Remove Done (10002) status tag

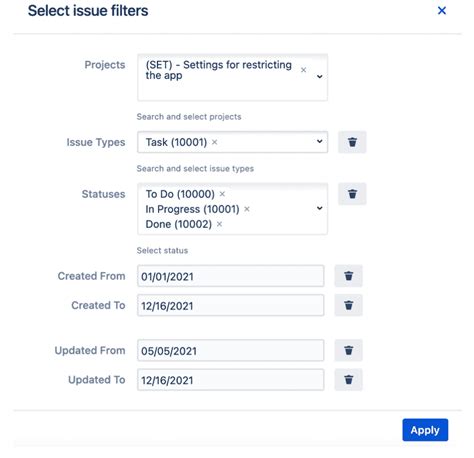point(219,224)
